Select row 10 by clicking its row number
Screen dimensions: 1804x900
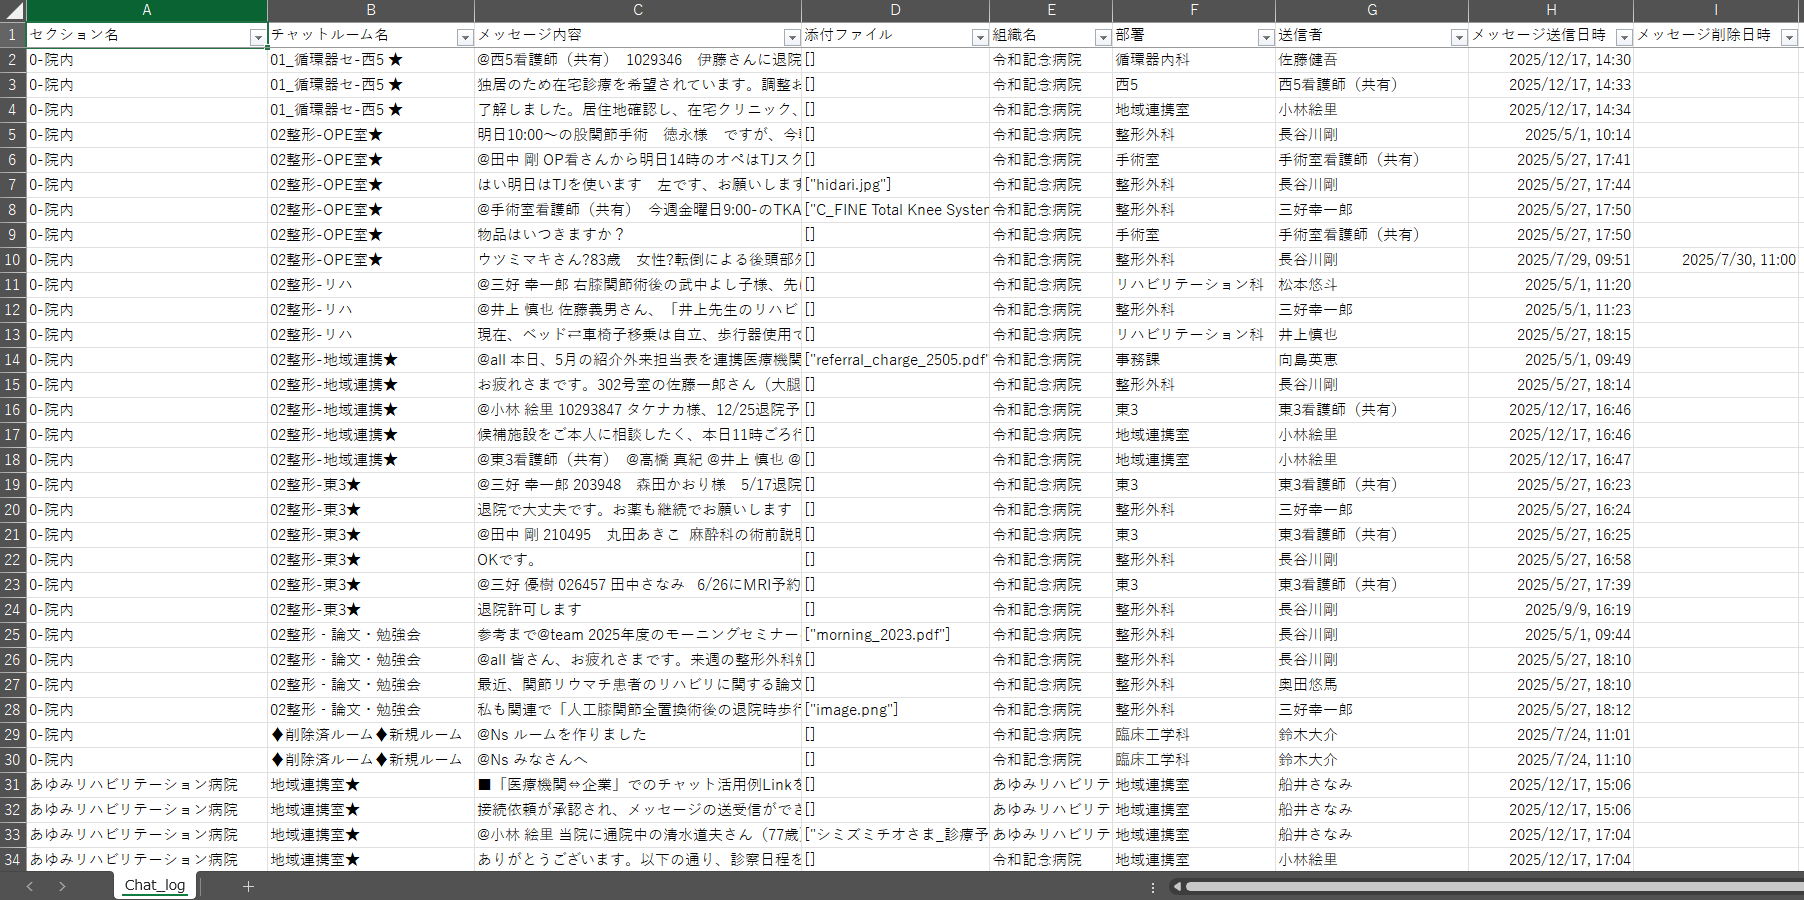(x=13, y=260)
